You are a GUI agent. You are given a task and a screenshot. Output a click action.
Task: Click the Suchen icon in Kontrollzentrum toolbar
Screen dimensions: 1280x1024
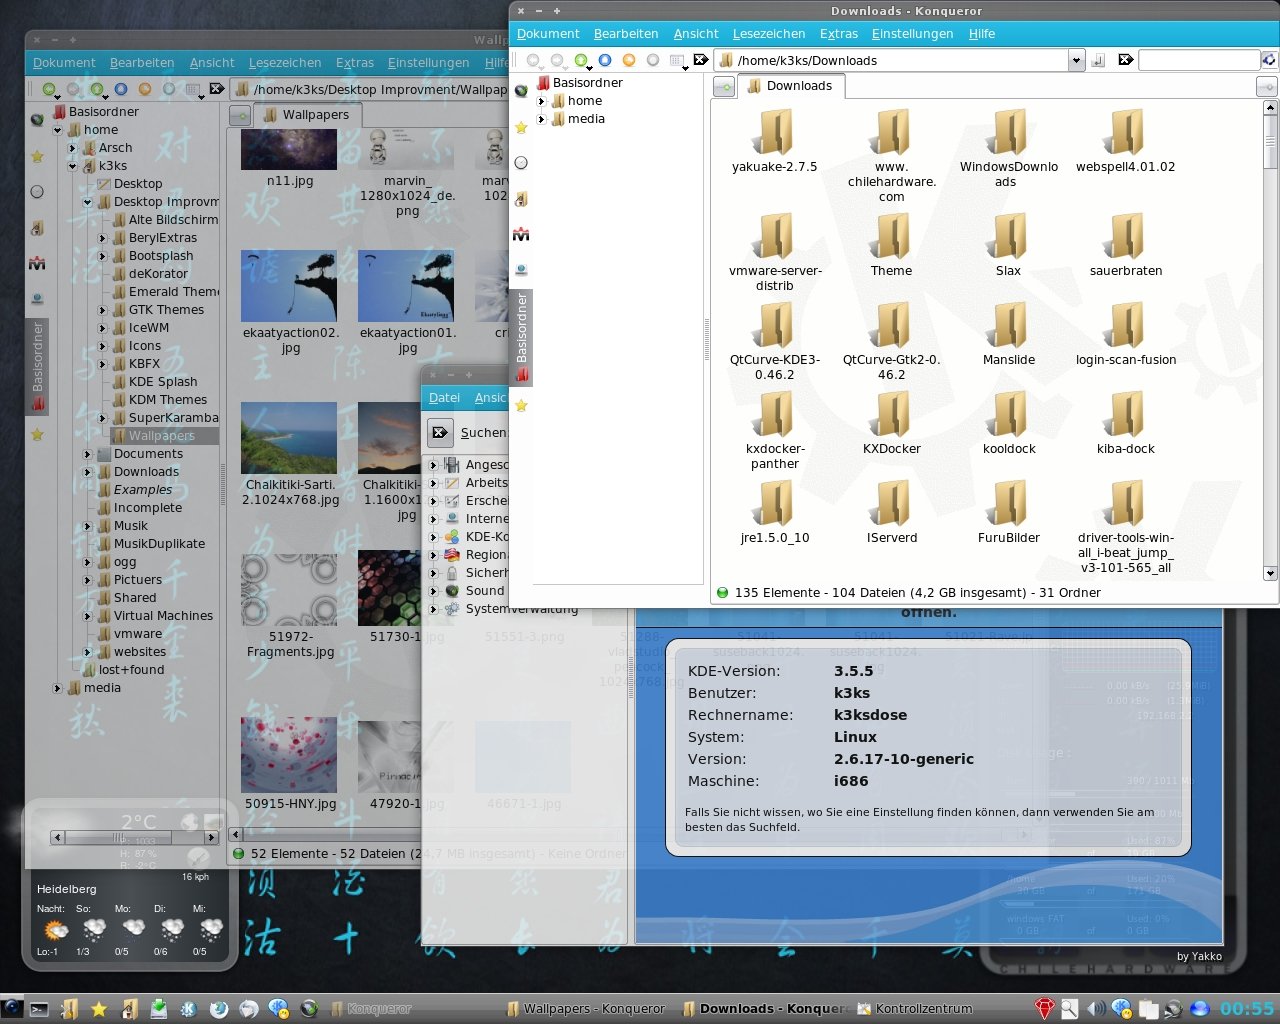pos(440,433)
